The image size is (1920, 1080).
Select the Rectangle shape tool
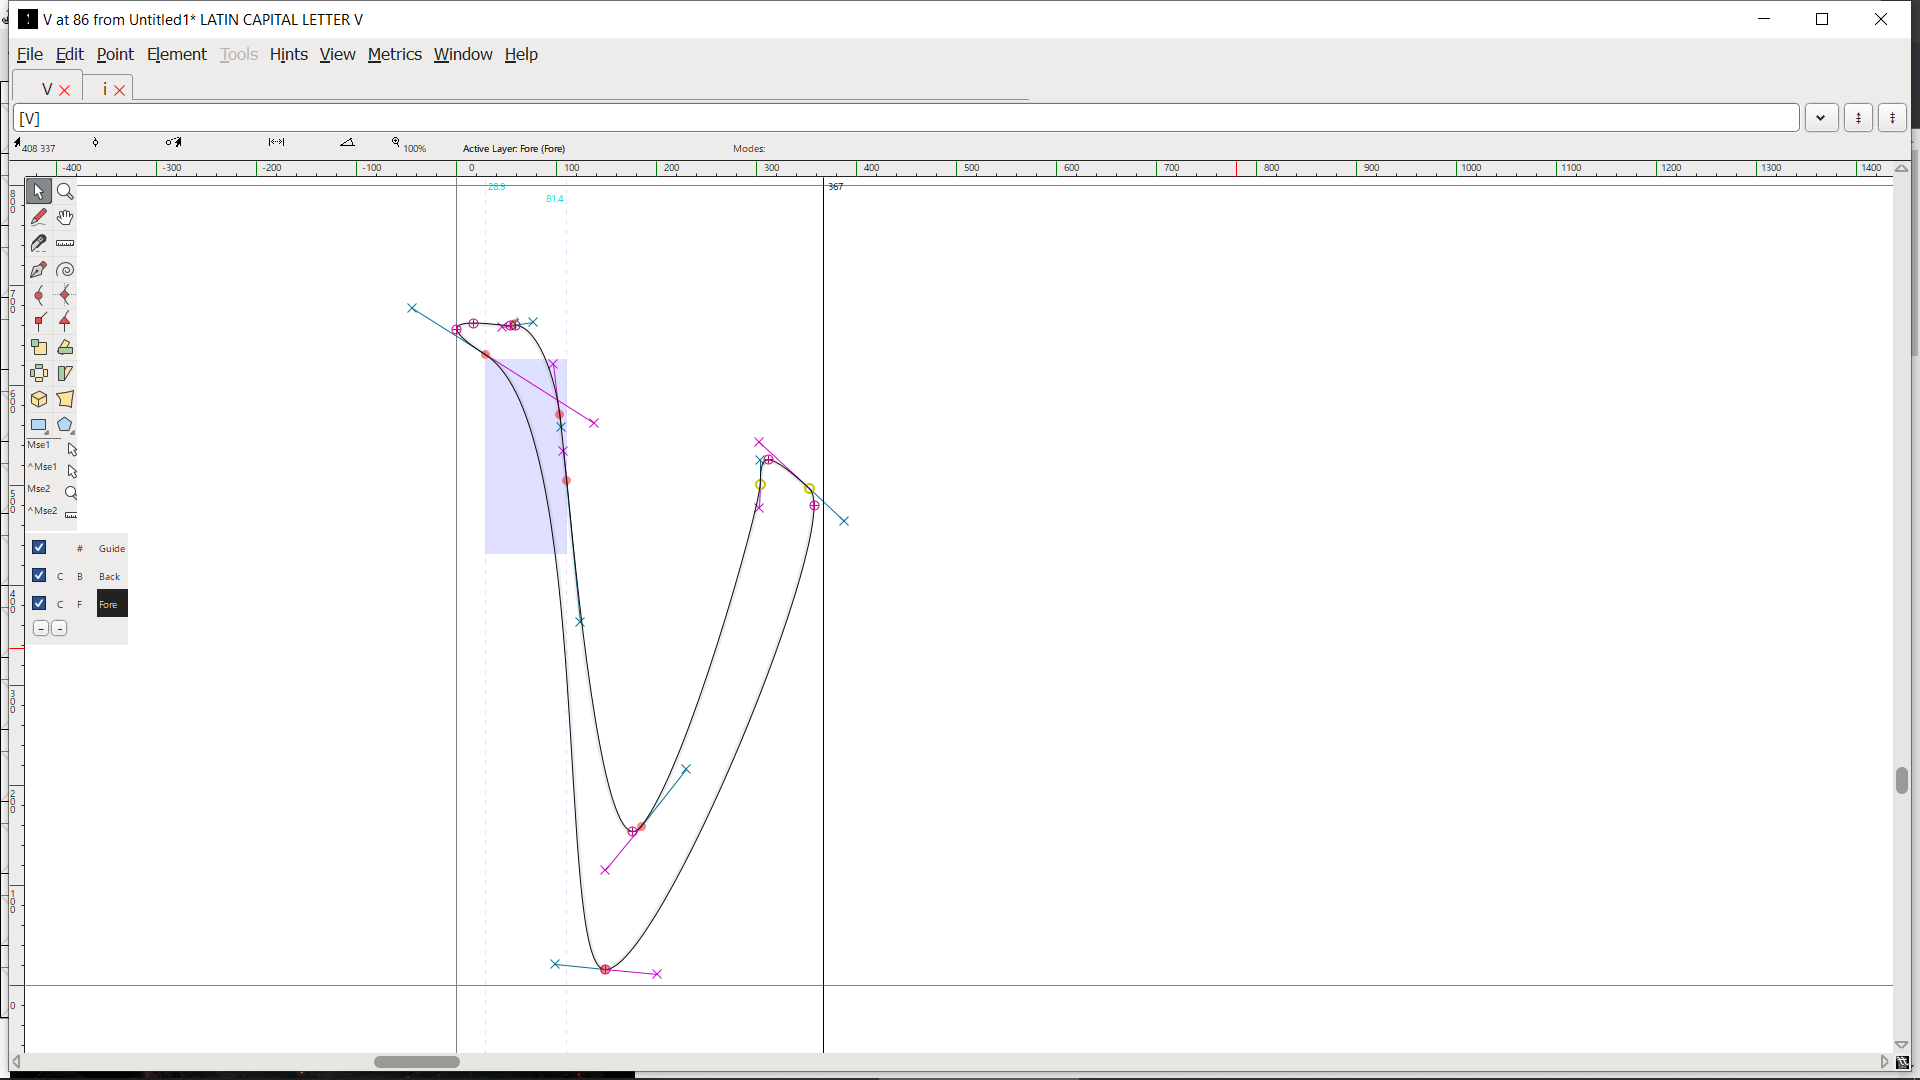39,425
